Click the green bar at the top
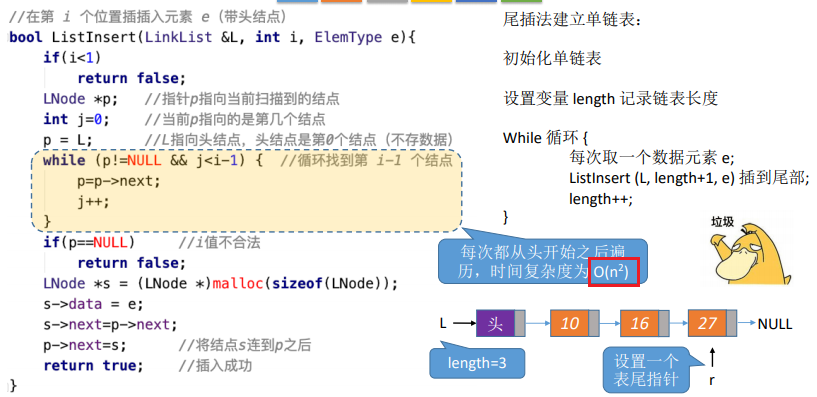 tap(521, 2)
